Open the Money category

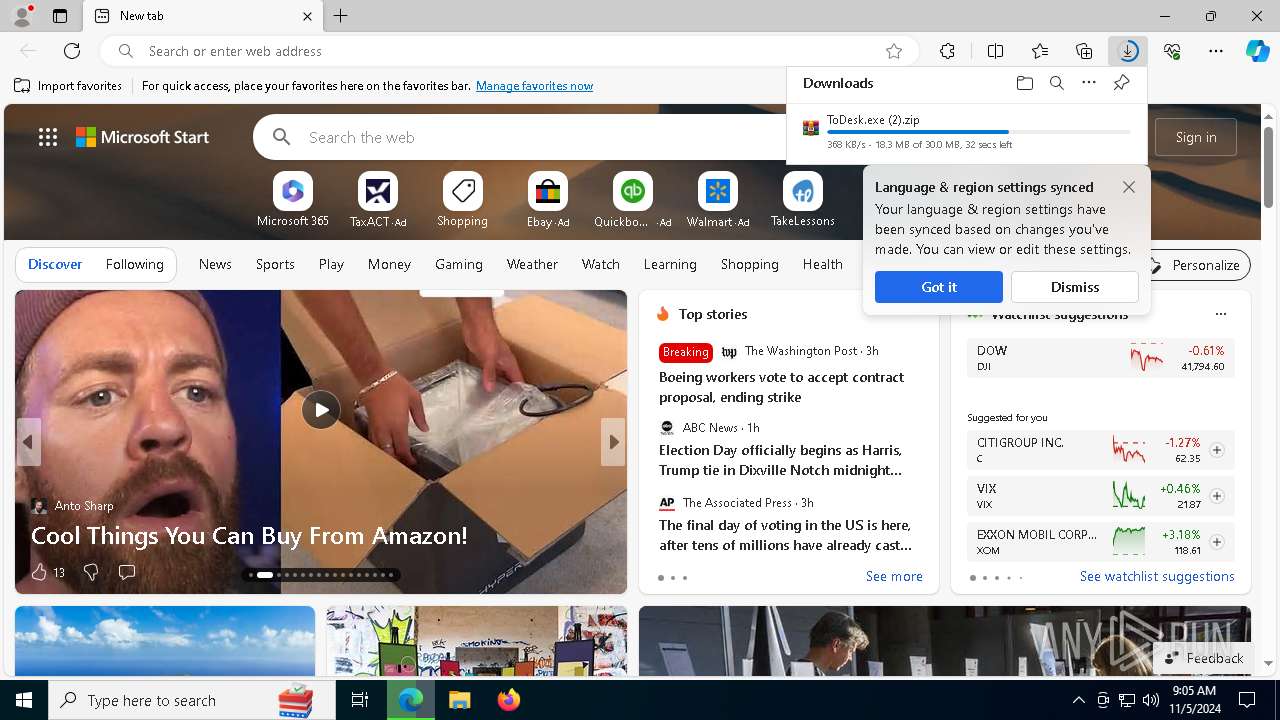[389, 264]
